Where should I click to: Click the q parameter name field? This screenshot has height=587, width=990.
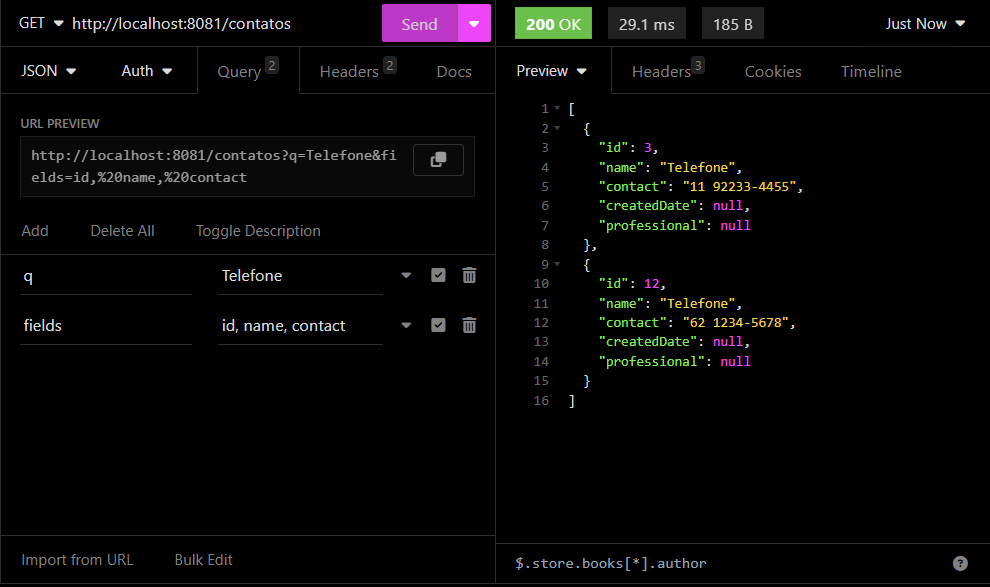[105, 276]
